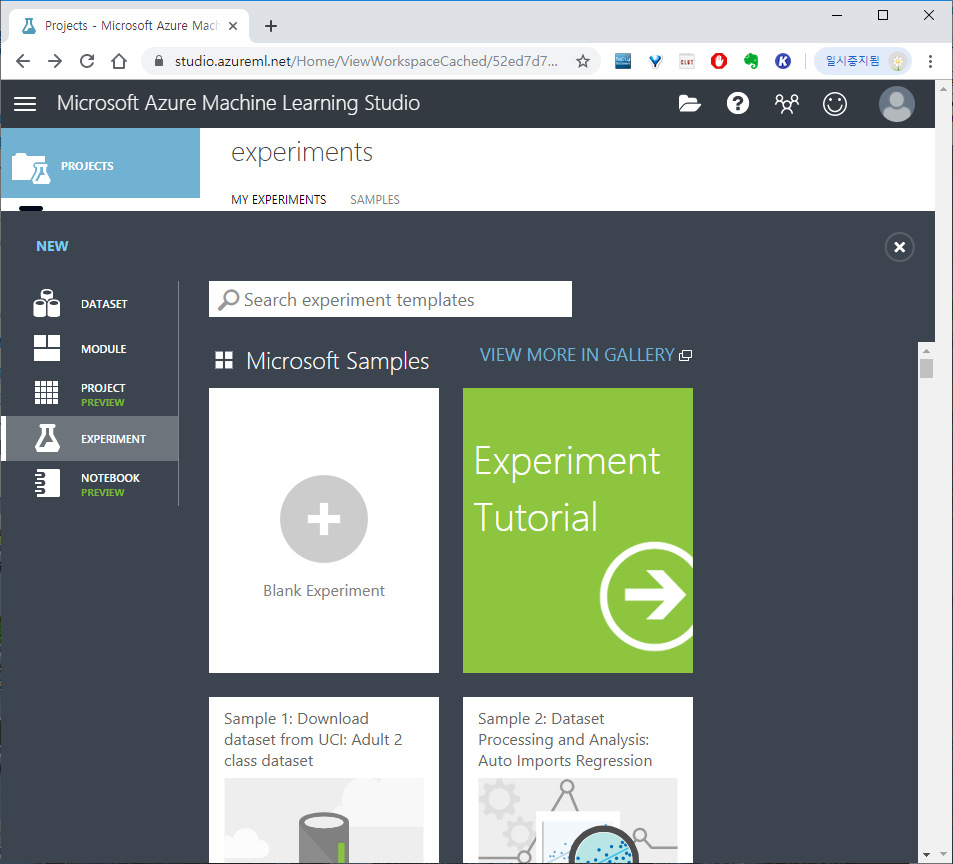Open the Chrome three-dot menu
Screen dimensions: 953x864
pos(930,61)
